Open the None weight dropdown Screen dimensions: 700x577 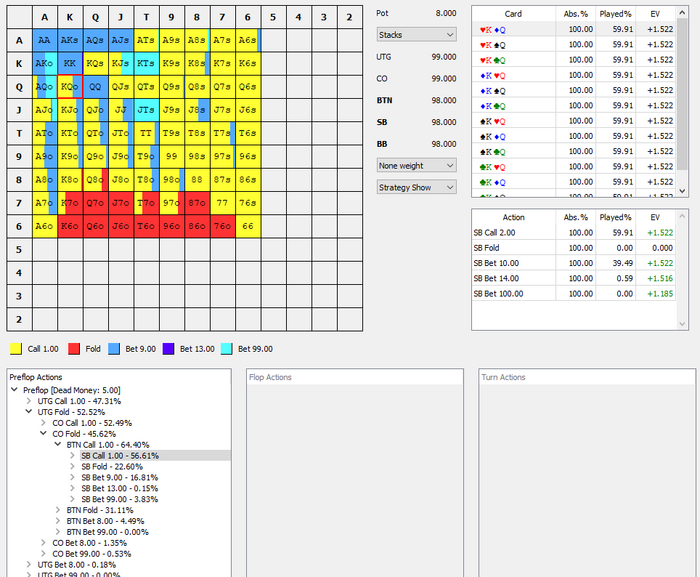[x=416, y=166]
